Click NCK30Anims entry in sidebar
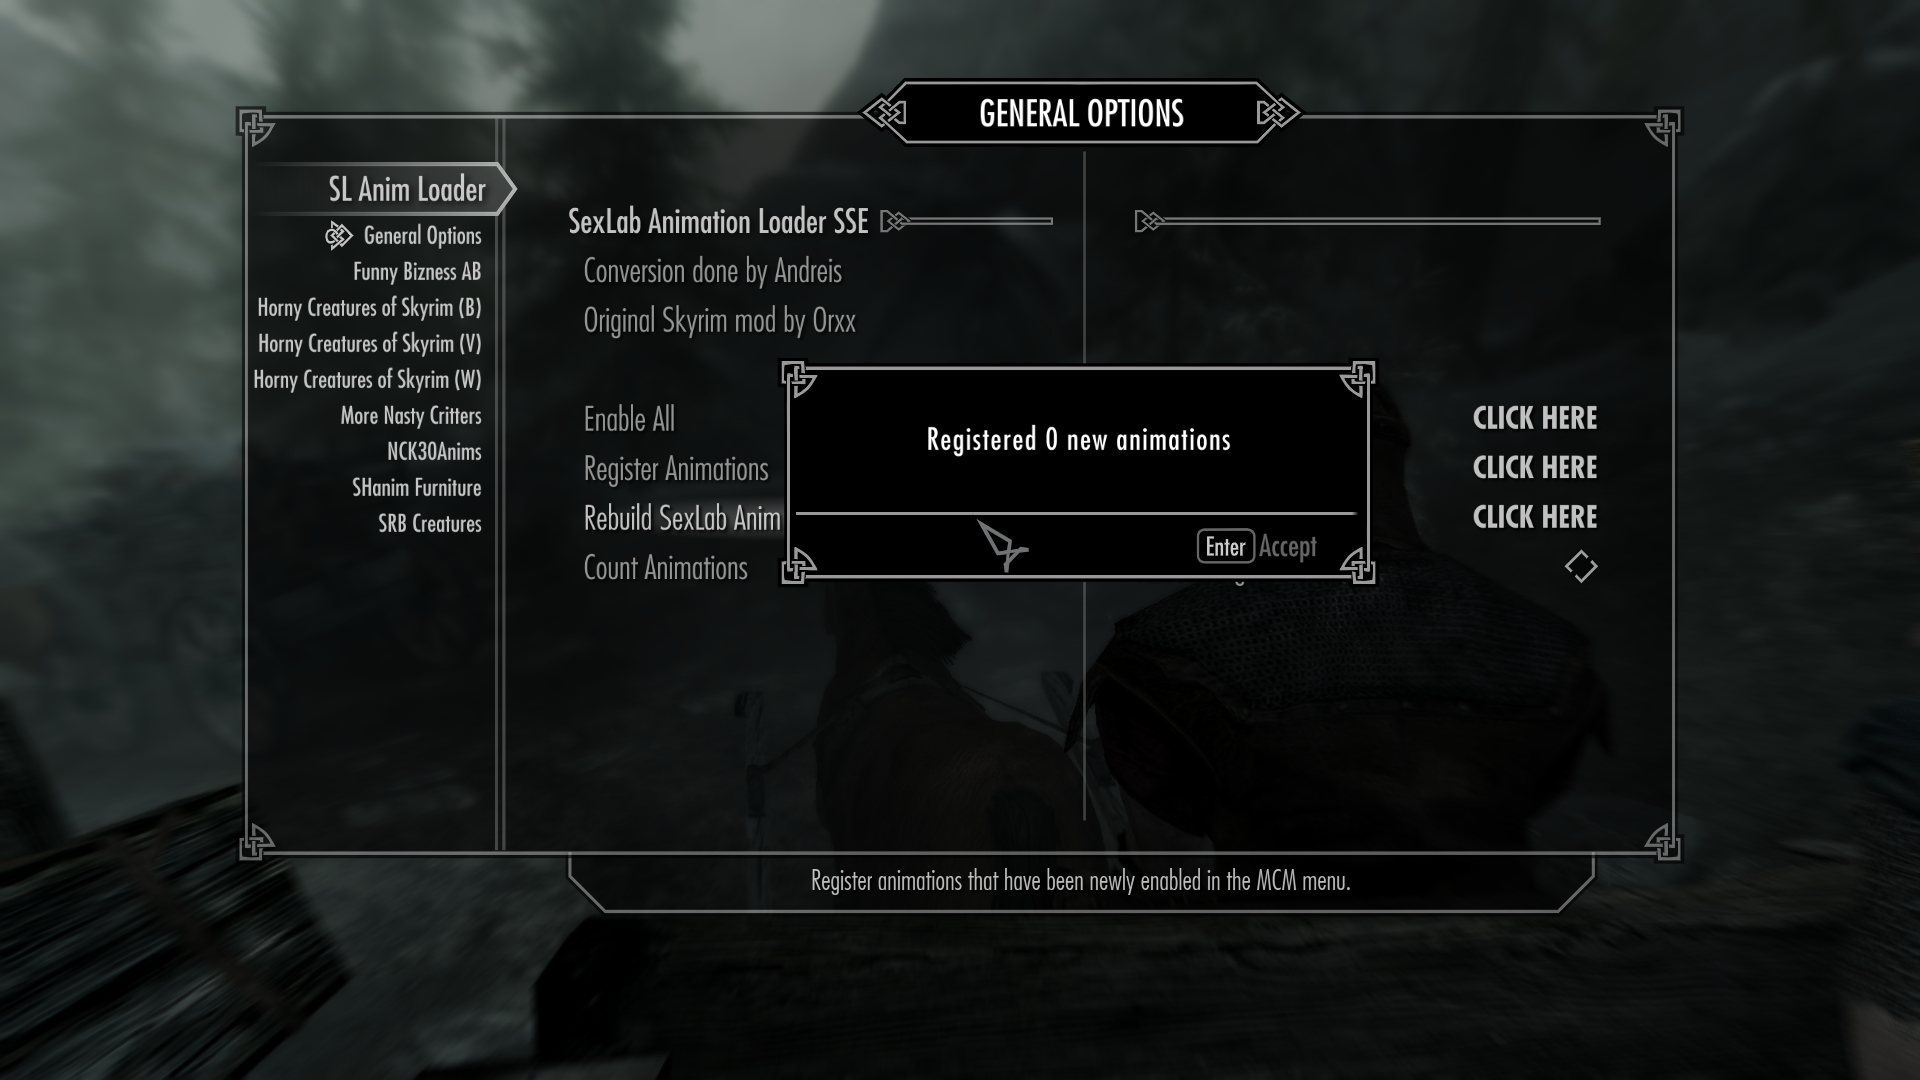 [x=434, y=451]
